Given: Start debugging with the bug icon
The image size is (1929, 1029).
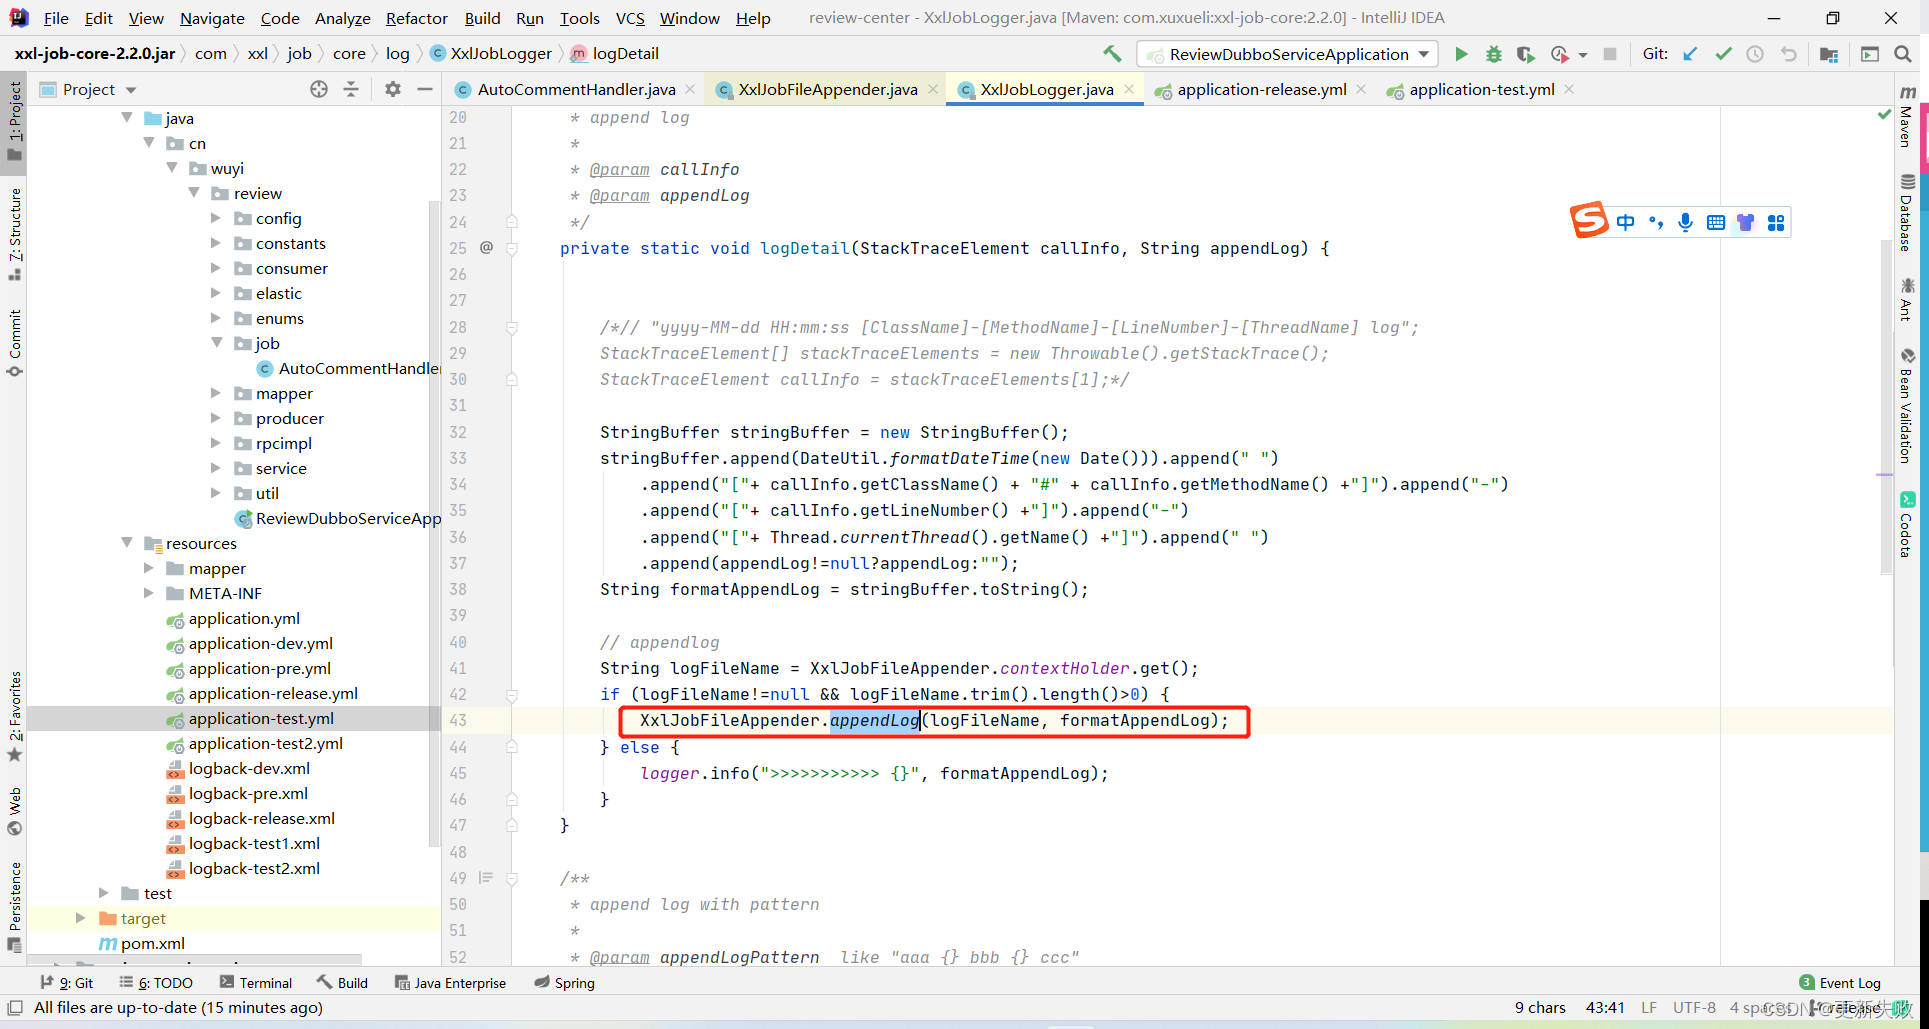Looking at the screenshot, I should tap(1493, 54).
